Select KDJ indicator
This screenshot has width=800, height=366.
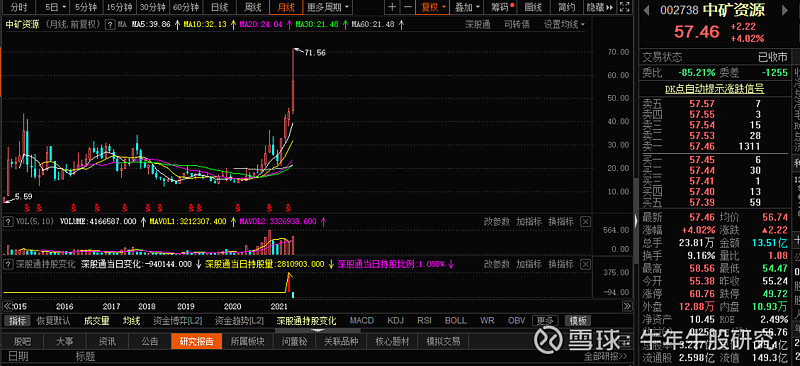point(395,321)
